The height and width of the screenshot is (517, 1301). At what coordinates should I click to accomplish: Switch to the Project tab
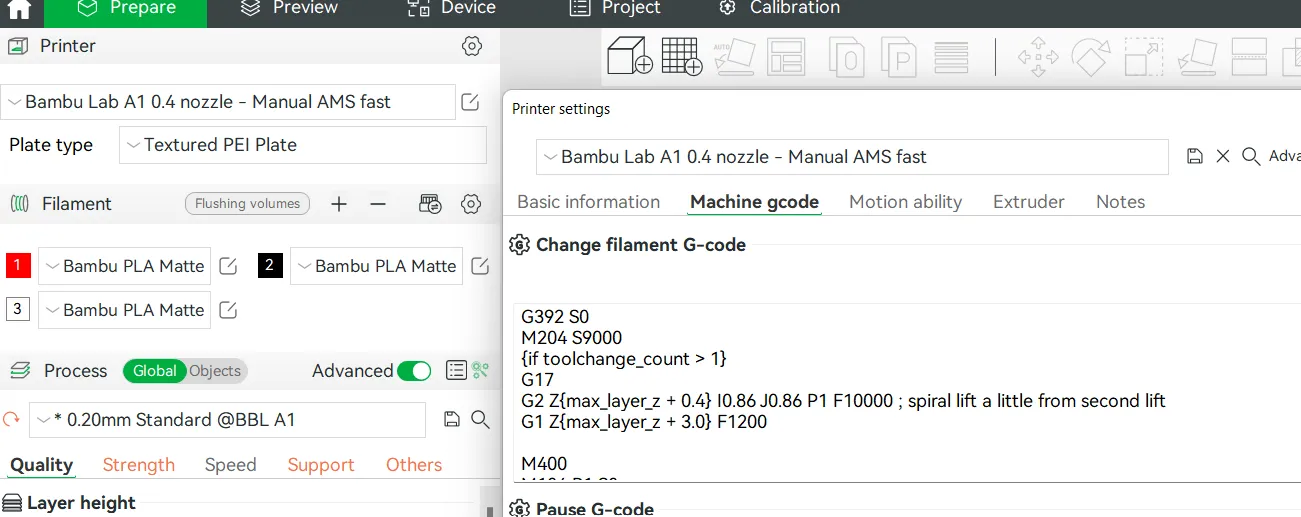click(615, 8)
